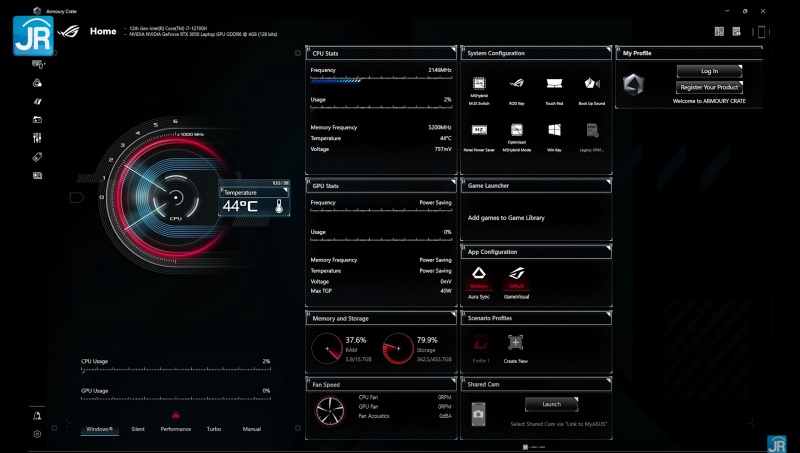Screen dimensions: 800x453
Task: Click the 797mV voltage value
Action: [x=443, y=149]
